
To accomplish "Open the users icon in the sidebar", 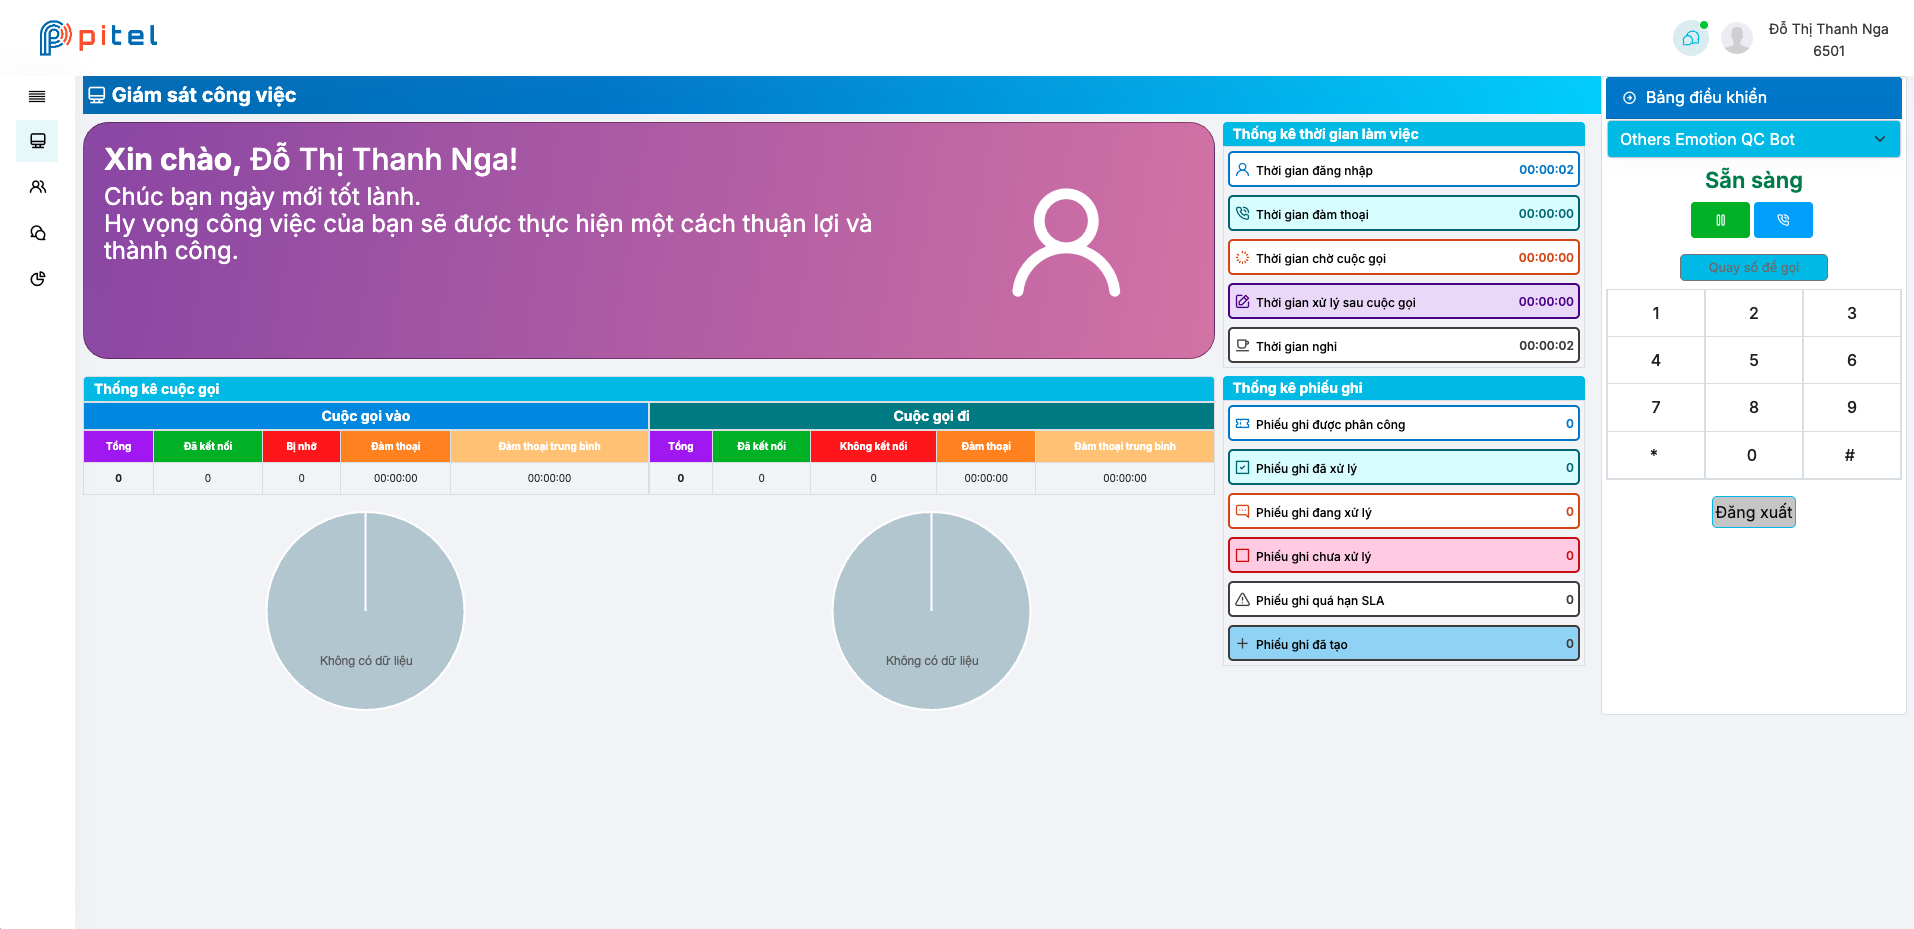I will tap(37, 187).
